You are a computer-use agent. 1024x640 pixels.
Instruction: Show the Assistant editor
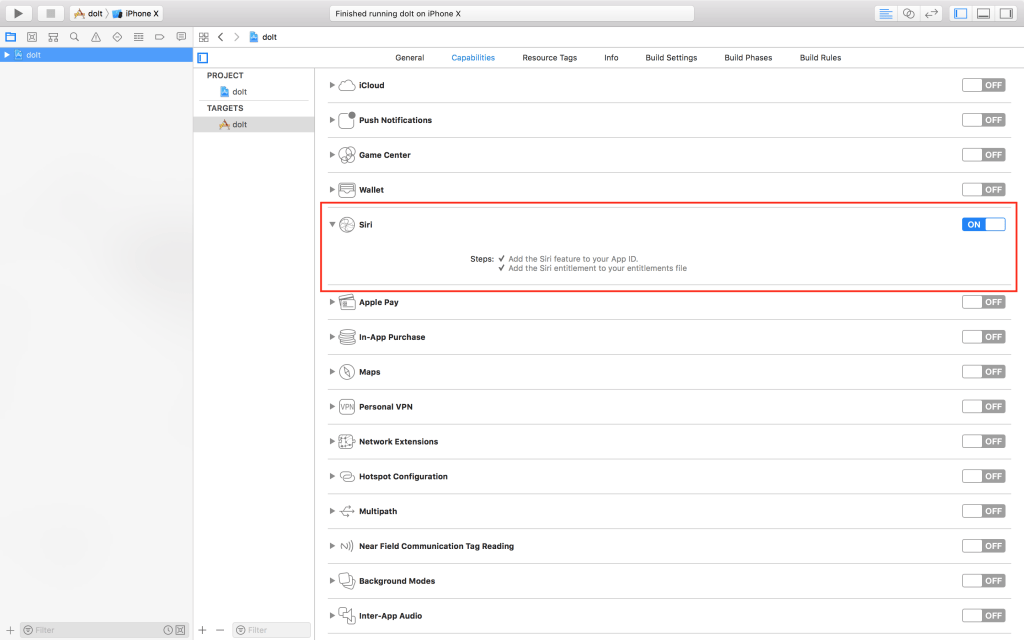click(x=908, y=13)
